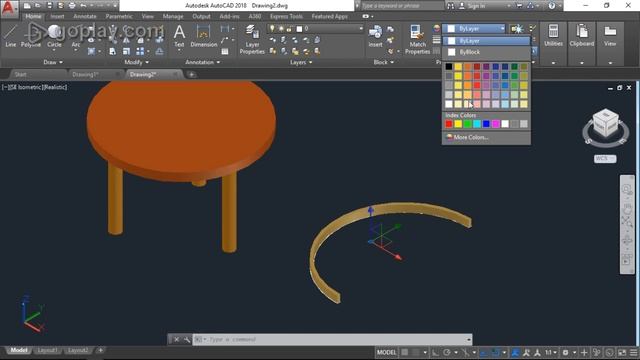Click the status bar Customization menu icon
640x360 pixels.
point(633,352)
